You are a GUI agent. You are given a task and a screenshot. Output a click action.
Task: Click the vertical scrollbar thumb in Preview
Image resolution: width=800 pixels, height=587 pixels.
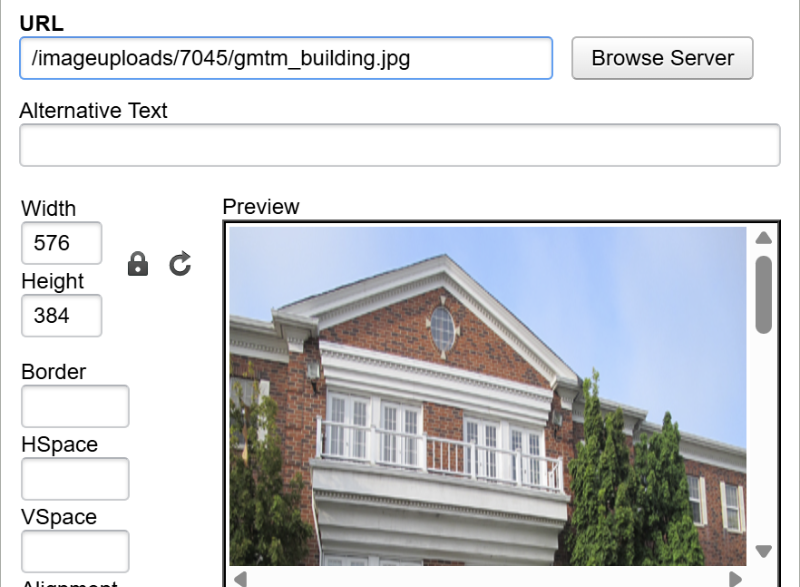point(763,295)
